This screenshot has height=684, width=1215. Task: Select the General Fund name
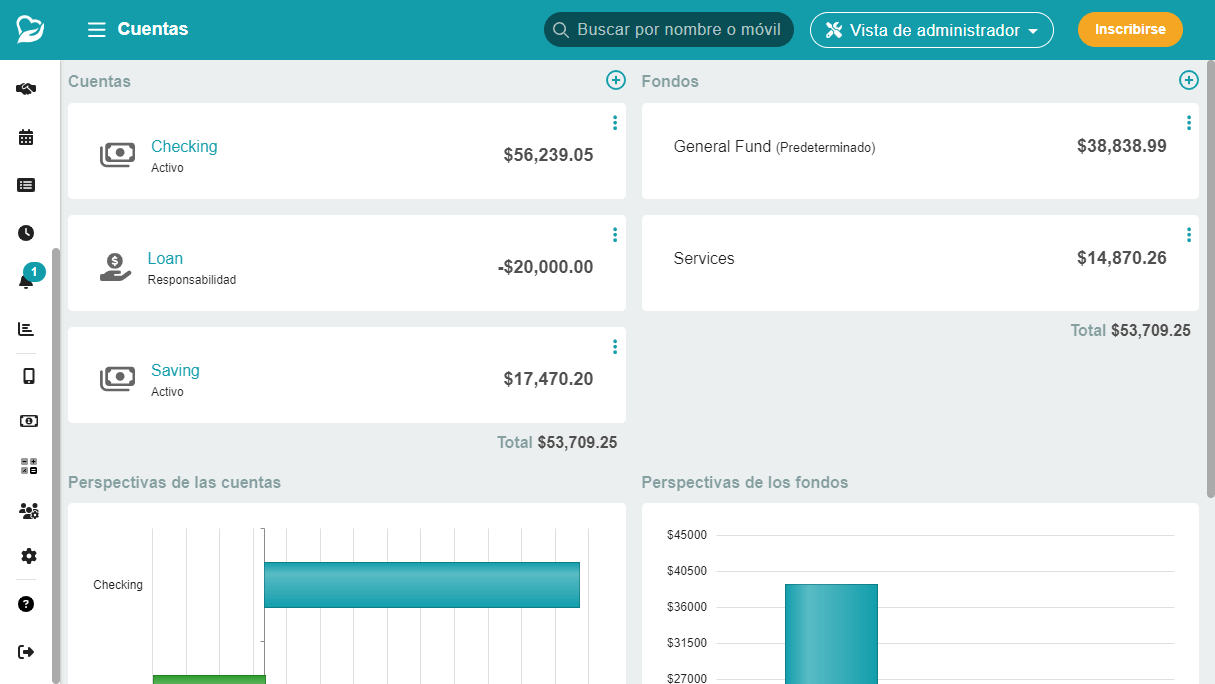pos(722,146)
